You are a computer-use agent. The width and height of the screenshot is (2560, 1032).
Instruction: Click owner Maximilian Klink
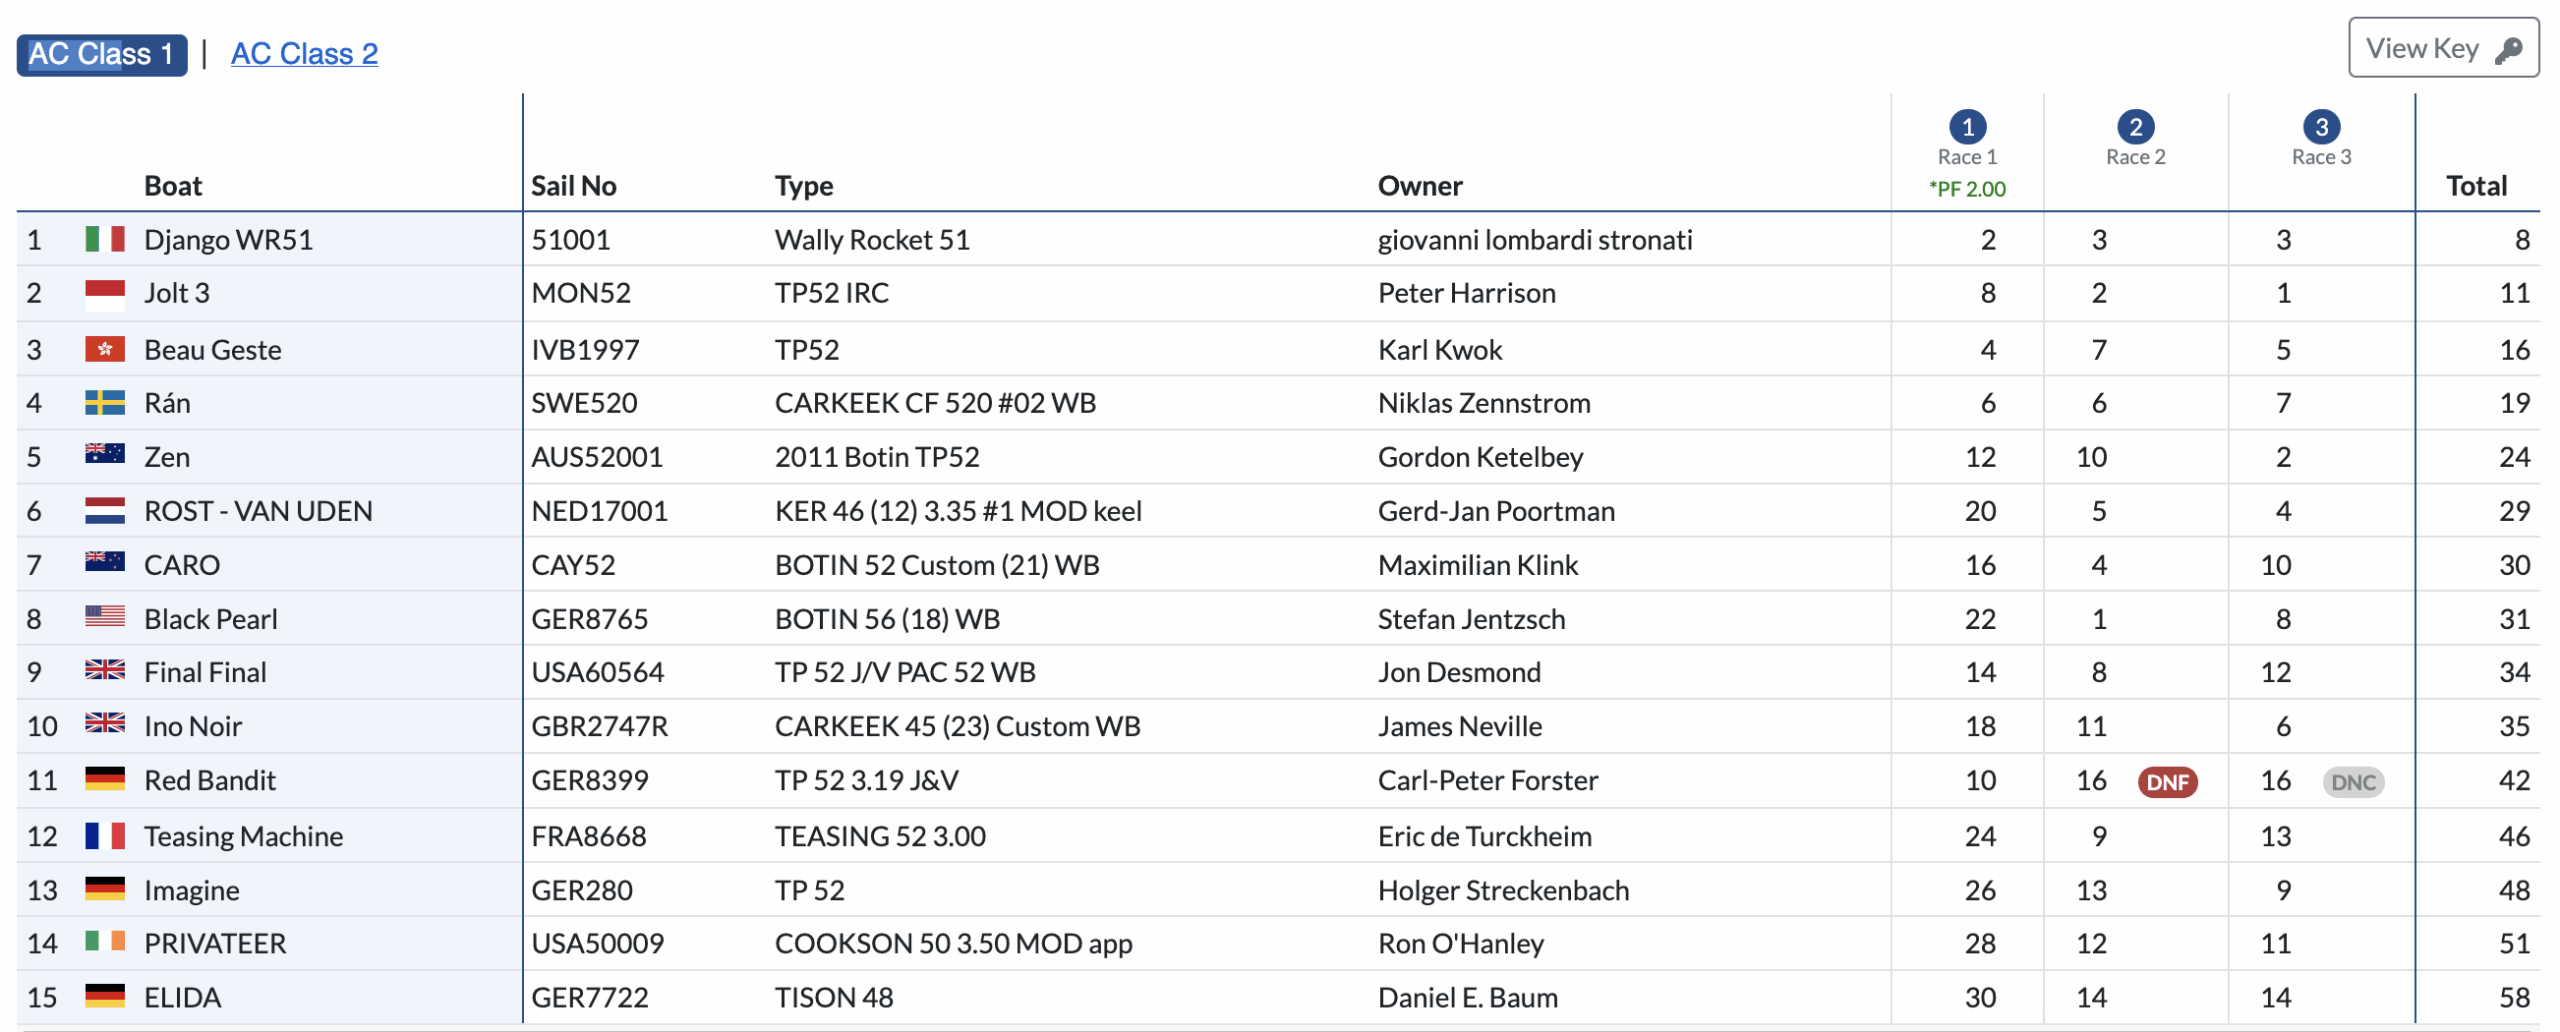pos(1478,565)
